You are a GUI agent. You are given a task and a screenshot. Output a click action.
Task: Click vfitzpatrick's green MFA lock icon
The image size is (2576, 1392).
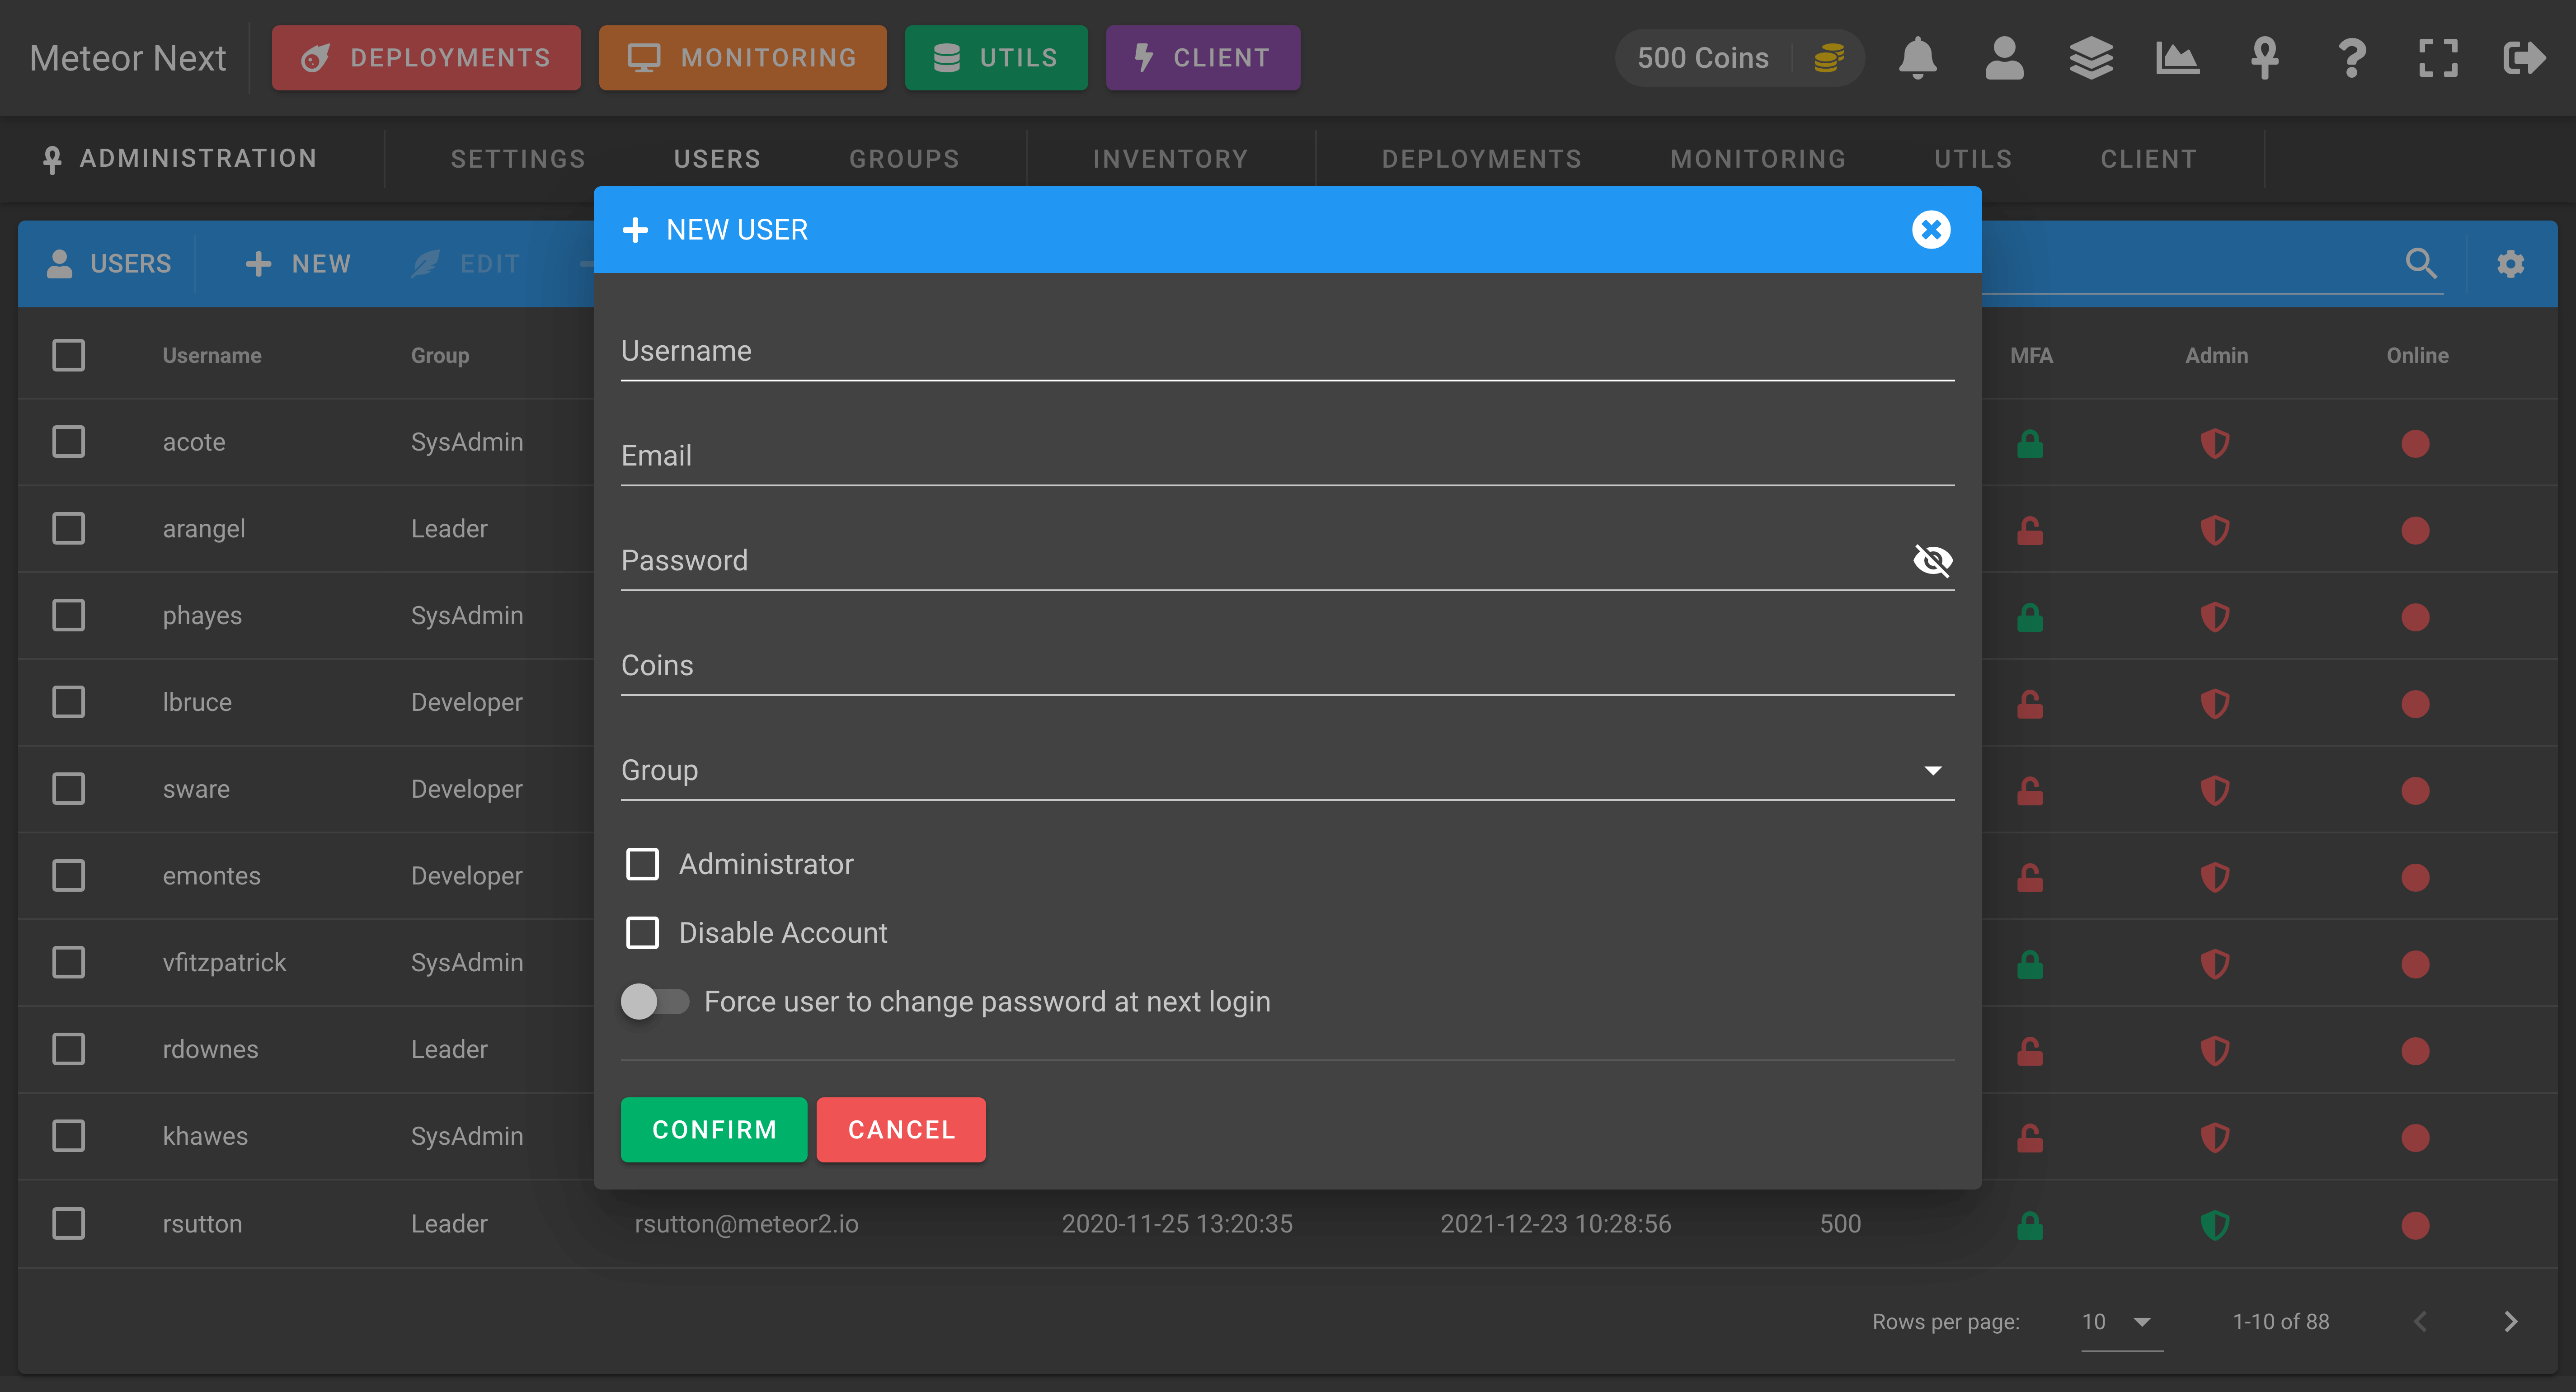pos(2030,964)
